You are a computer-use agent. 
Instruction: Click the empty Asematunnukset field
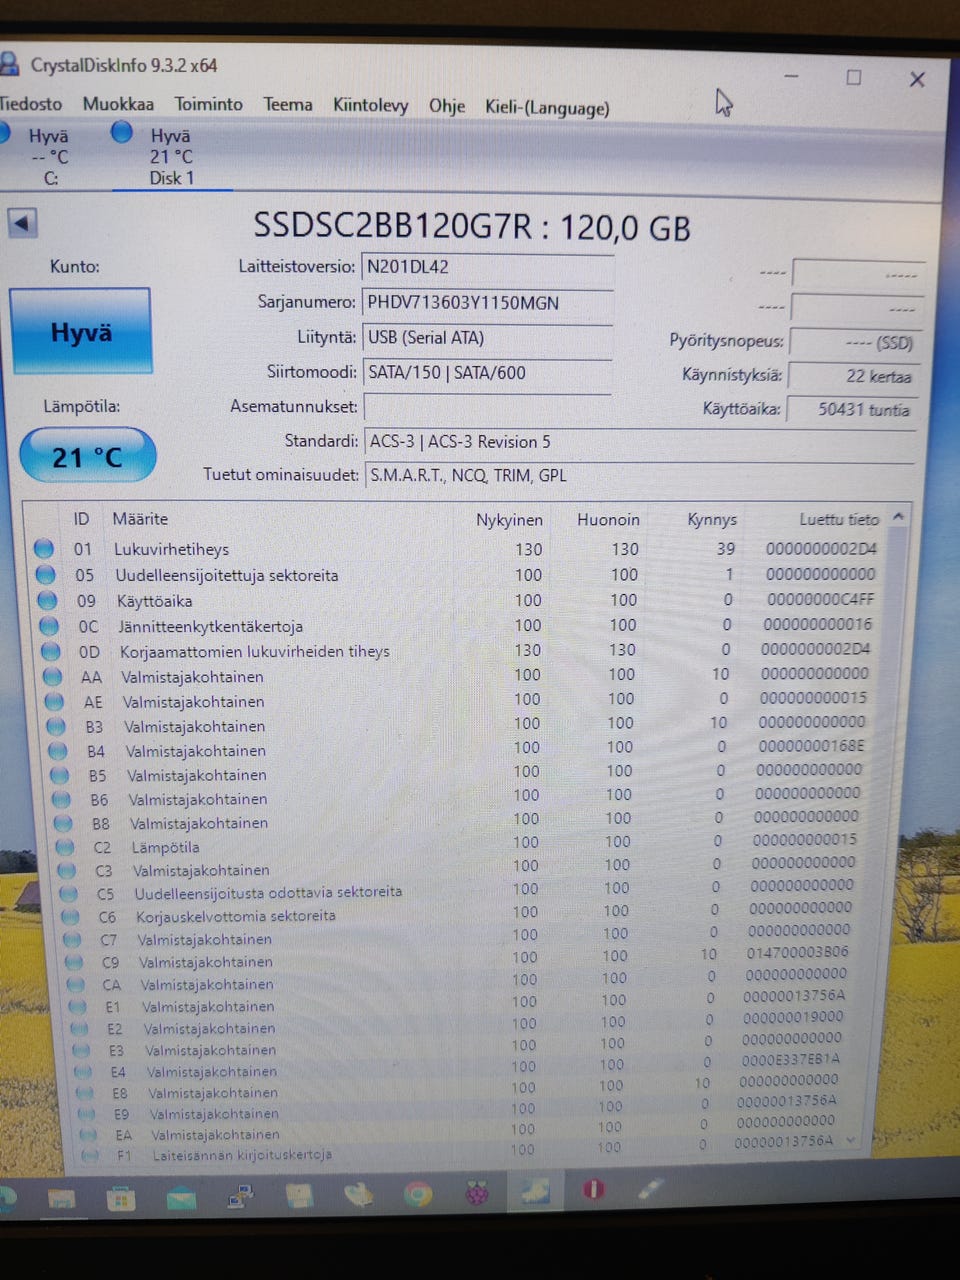[487, 407]
